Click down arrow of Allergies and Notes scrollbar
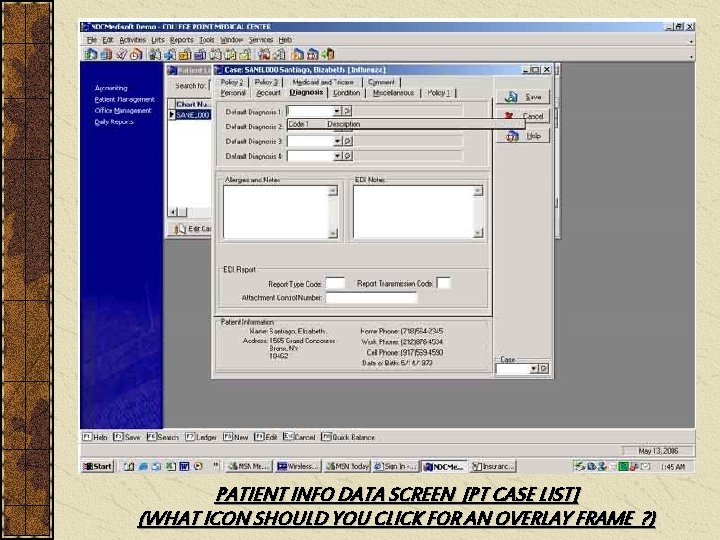 pos(333,233)
